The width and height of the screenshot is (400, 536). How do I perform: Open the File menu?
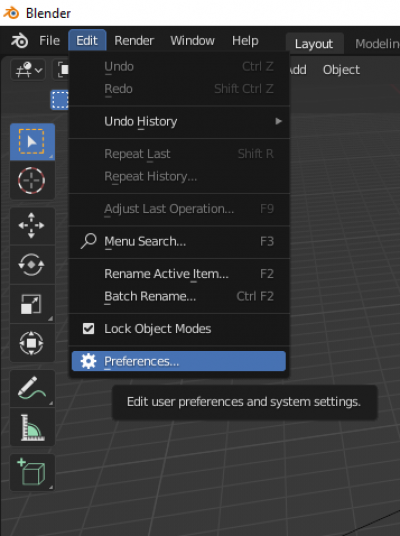tap(50, 41)
